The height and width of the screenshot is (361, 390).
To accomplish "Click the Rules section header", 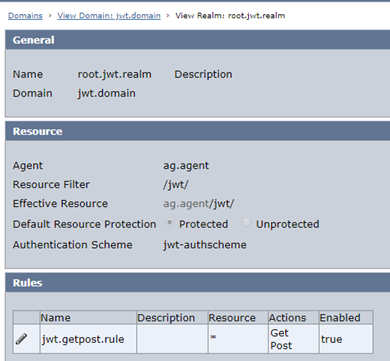I will click(x=198, y=283).
